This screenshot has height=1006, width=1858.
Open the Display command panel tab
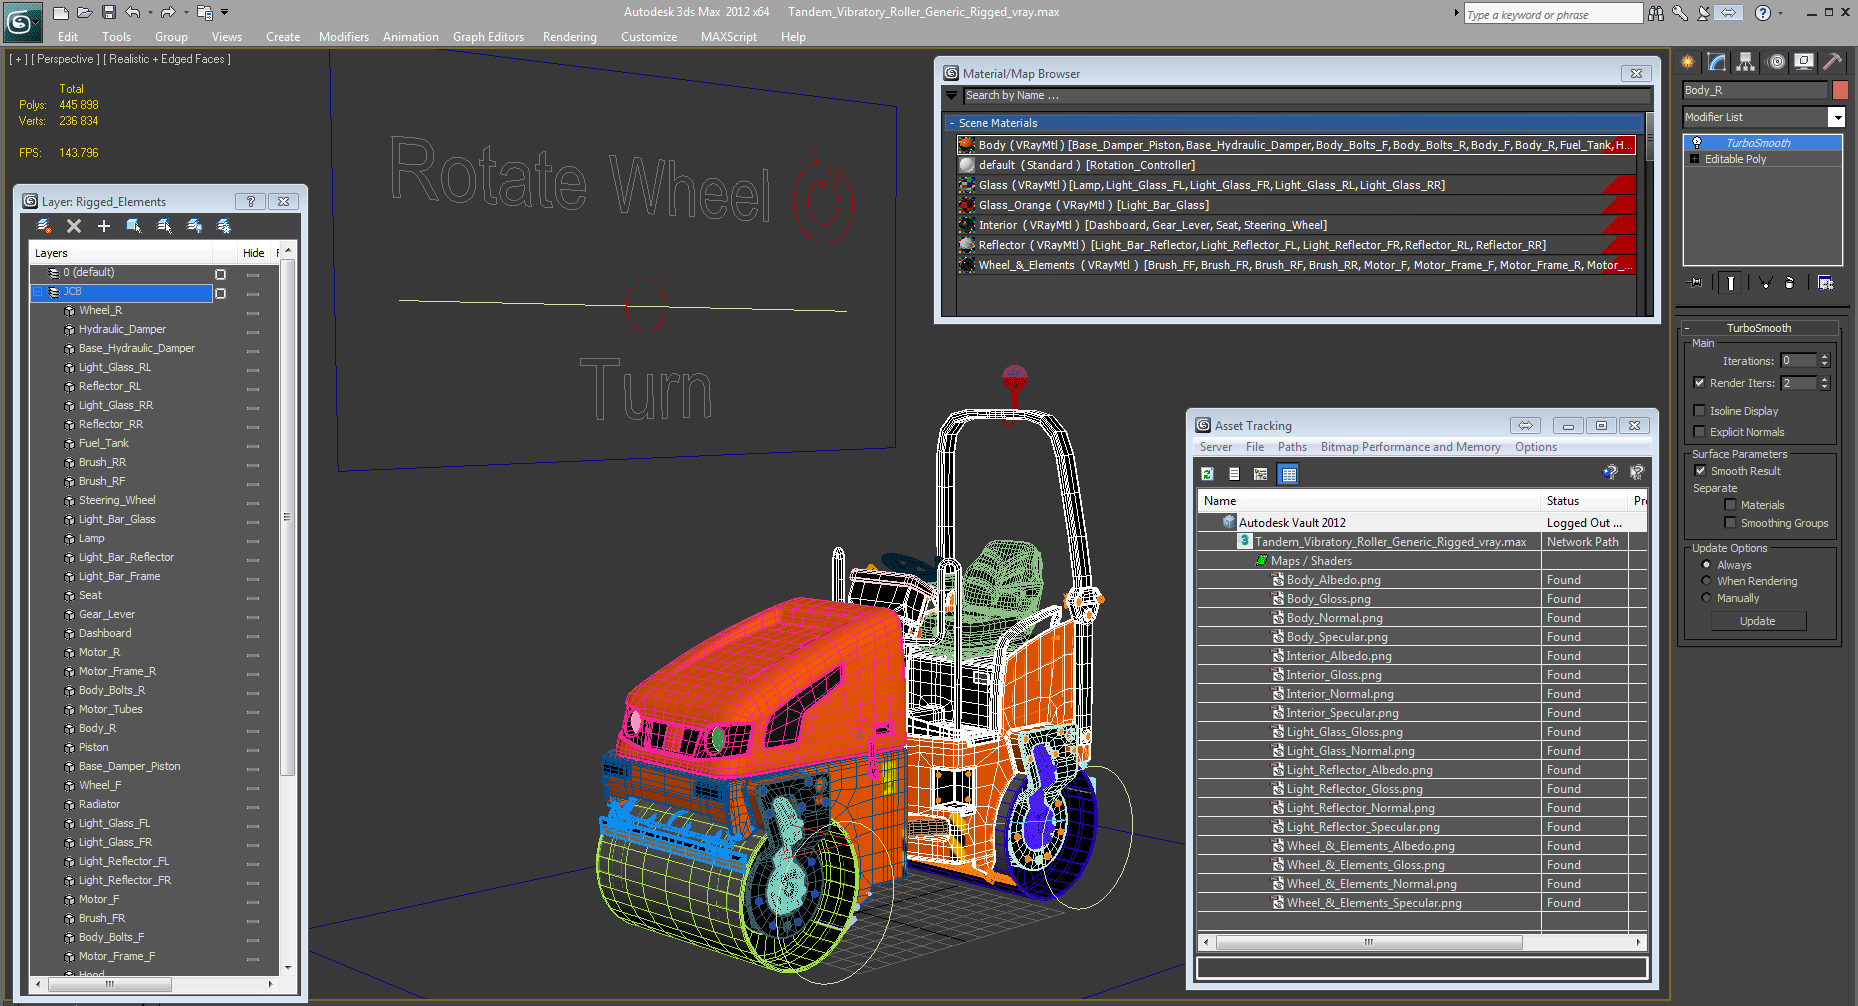point(1804,62)
